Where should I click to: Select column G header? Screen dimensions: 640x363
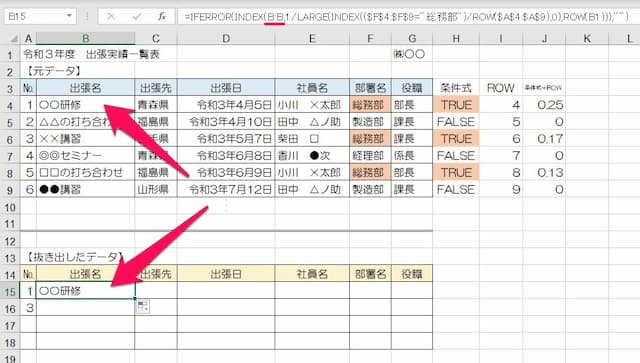click(412, 39)
